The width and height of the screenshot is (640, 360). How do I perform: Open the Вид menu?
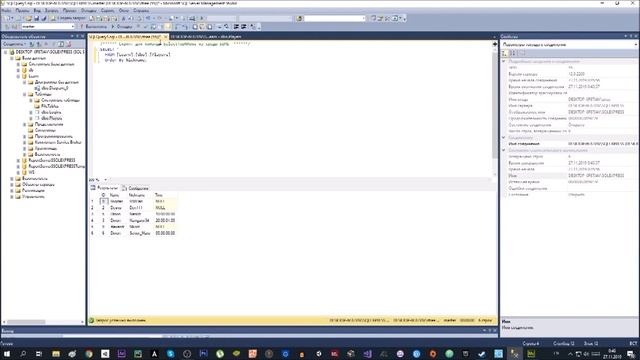pyautogui.click(x=37, y=10)
